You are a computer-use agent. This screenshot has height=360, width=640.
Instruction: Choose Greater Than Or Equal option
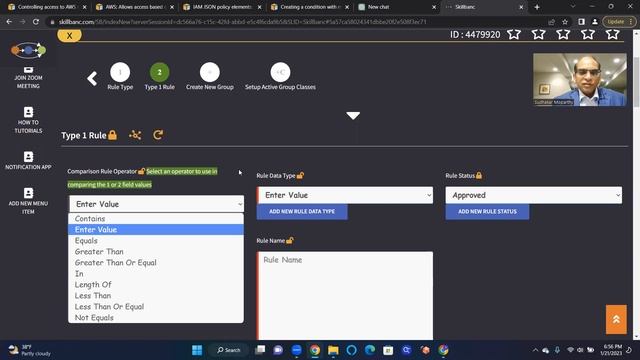point(156,263)
